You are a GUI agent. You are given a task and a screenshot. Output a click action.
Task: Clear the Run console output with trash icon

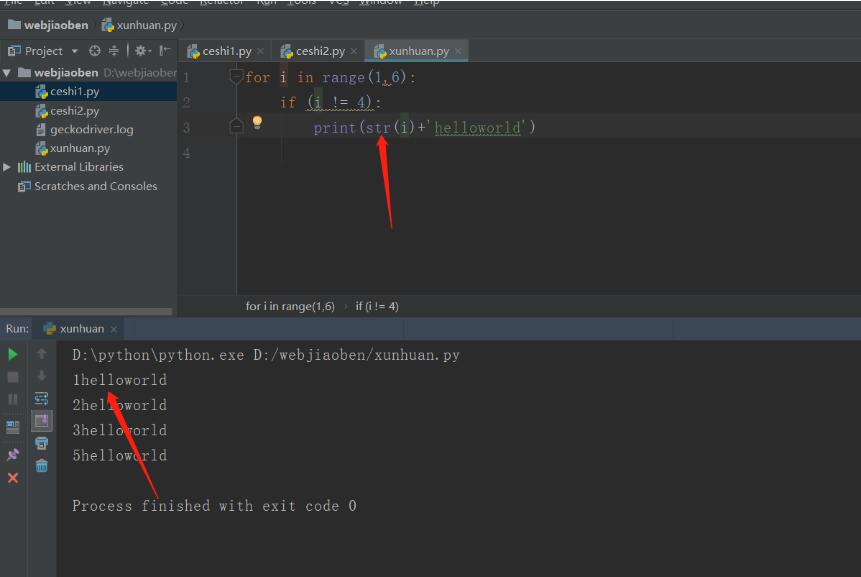(40, 464)
